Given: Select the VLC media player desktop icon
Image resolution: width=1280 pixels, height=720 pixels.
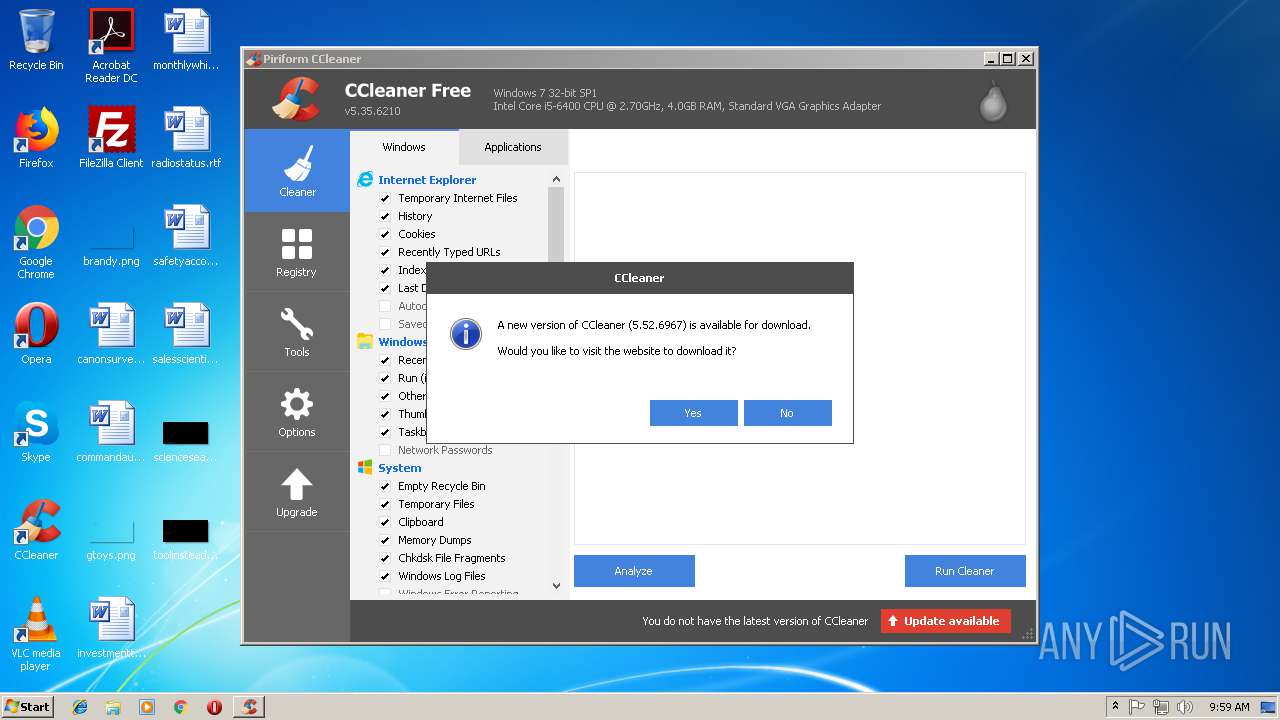Looking at the screenshot, I should point(36,634).
